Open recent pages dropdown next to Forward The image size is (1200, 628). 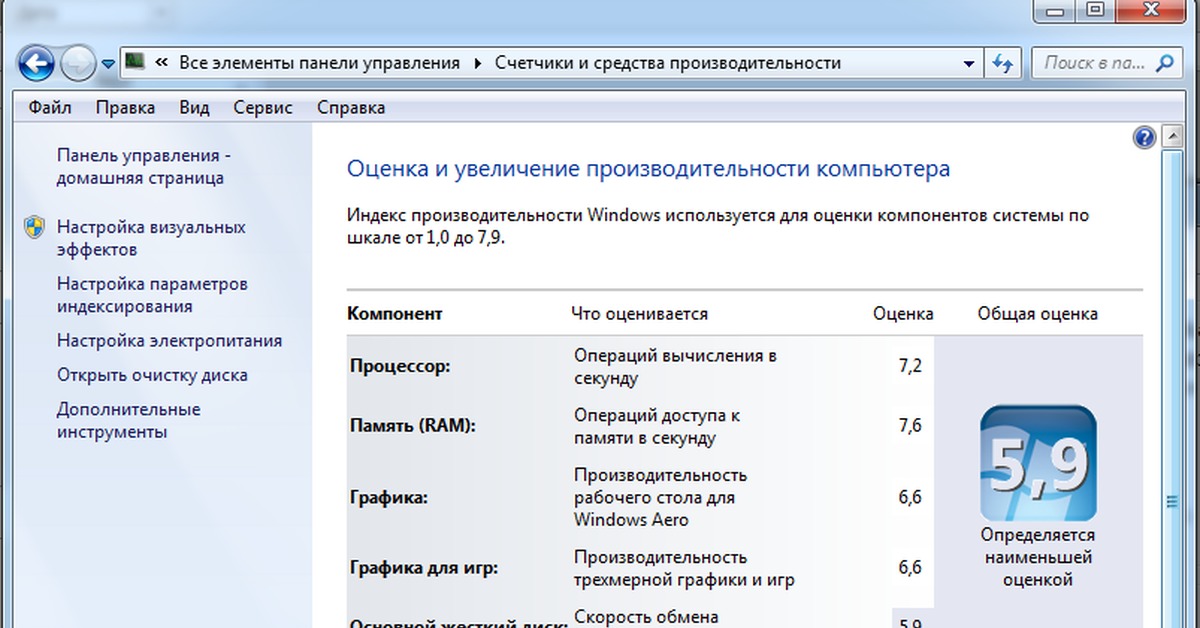(x=107, y=65)
